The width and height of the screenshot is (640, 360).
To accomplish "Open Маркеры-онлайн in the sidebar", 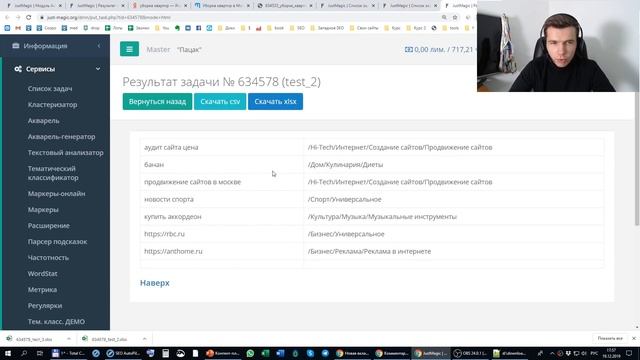I will pos(56,193).
